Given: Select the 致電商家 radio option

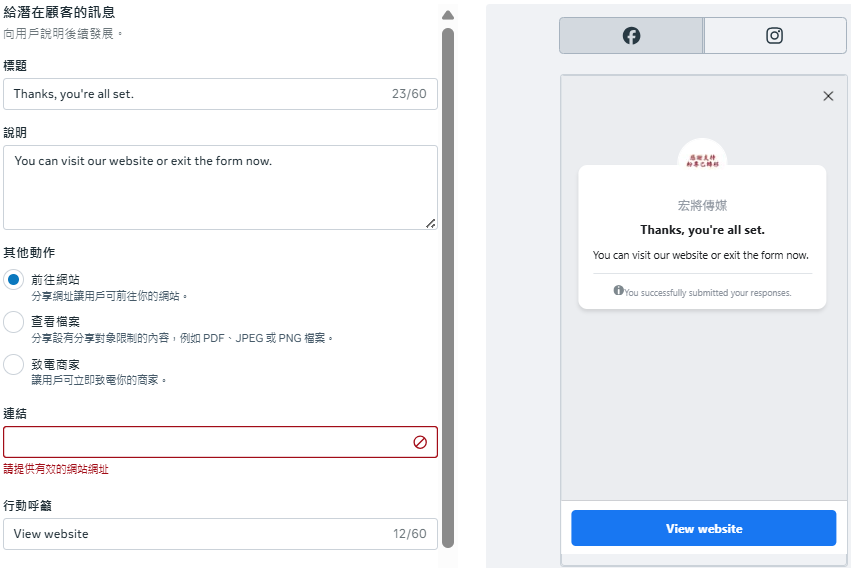Looking at the screenshot, I should (14, 365).
